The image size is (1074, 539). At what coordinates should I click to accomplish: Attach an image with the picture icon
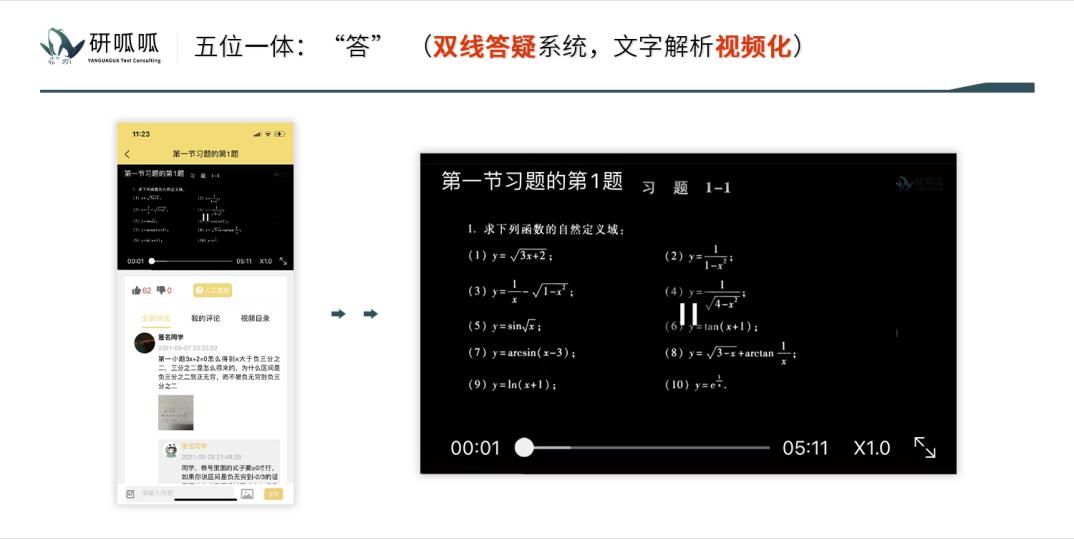pos(247,494)
